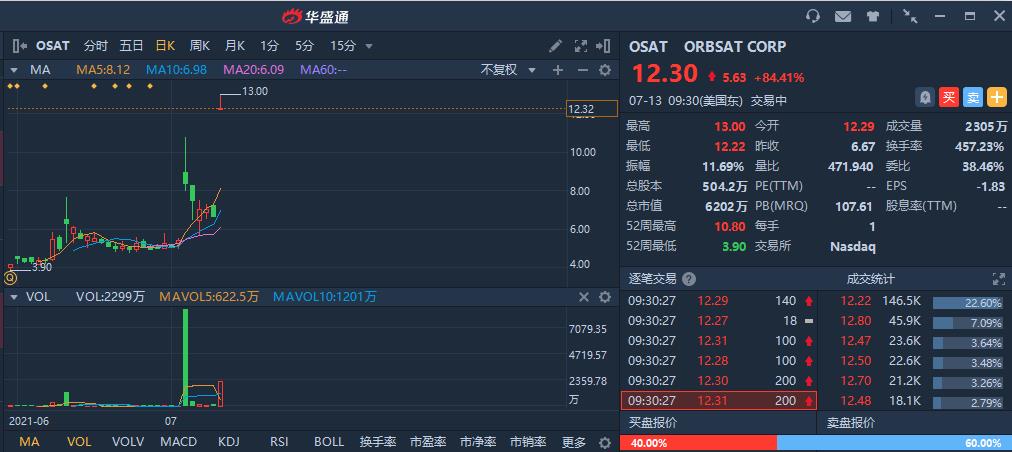Click the shrink window arrows icon

click(x=910, y=16)
